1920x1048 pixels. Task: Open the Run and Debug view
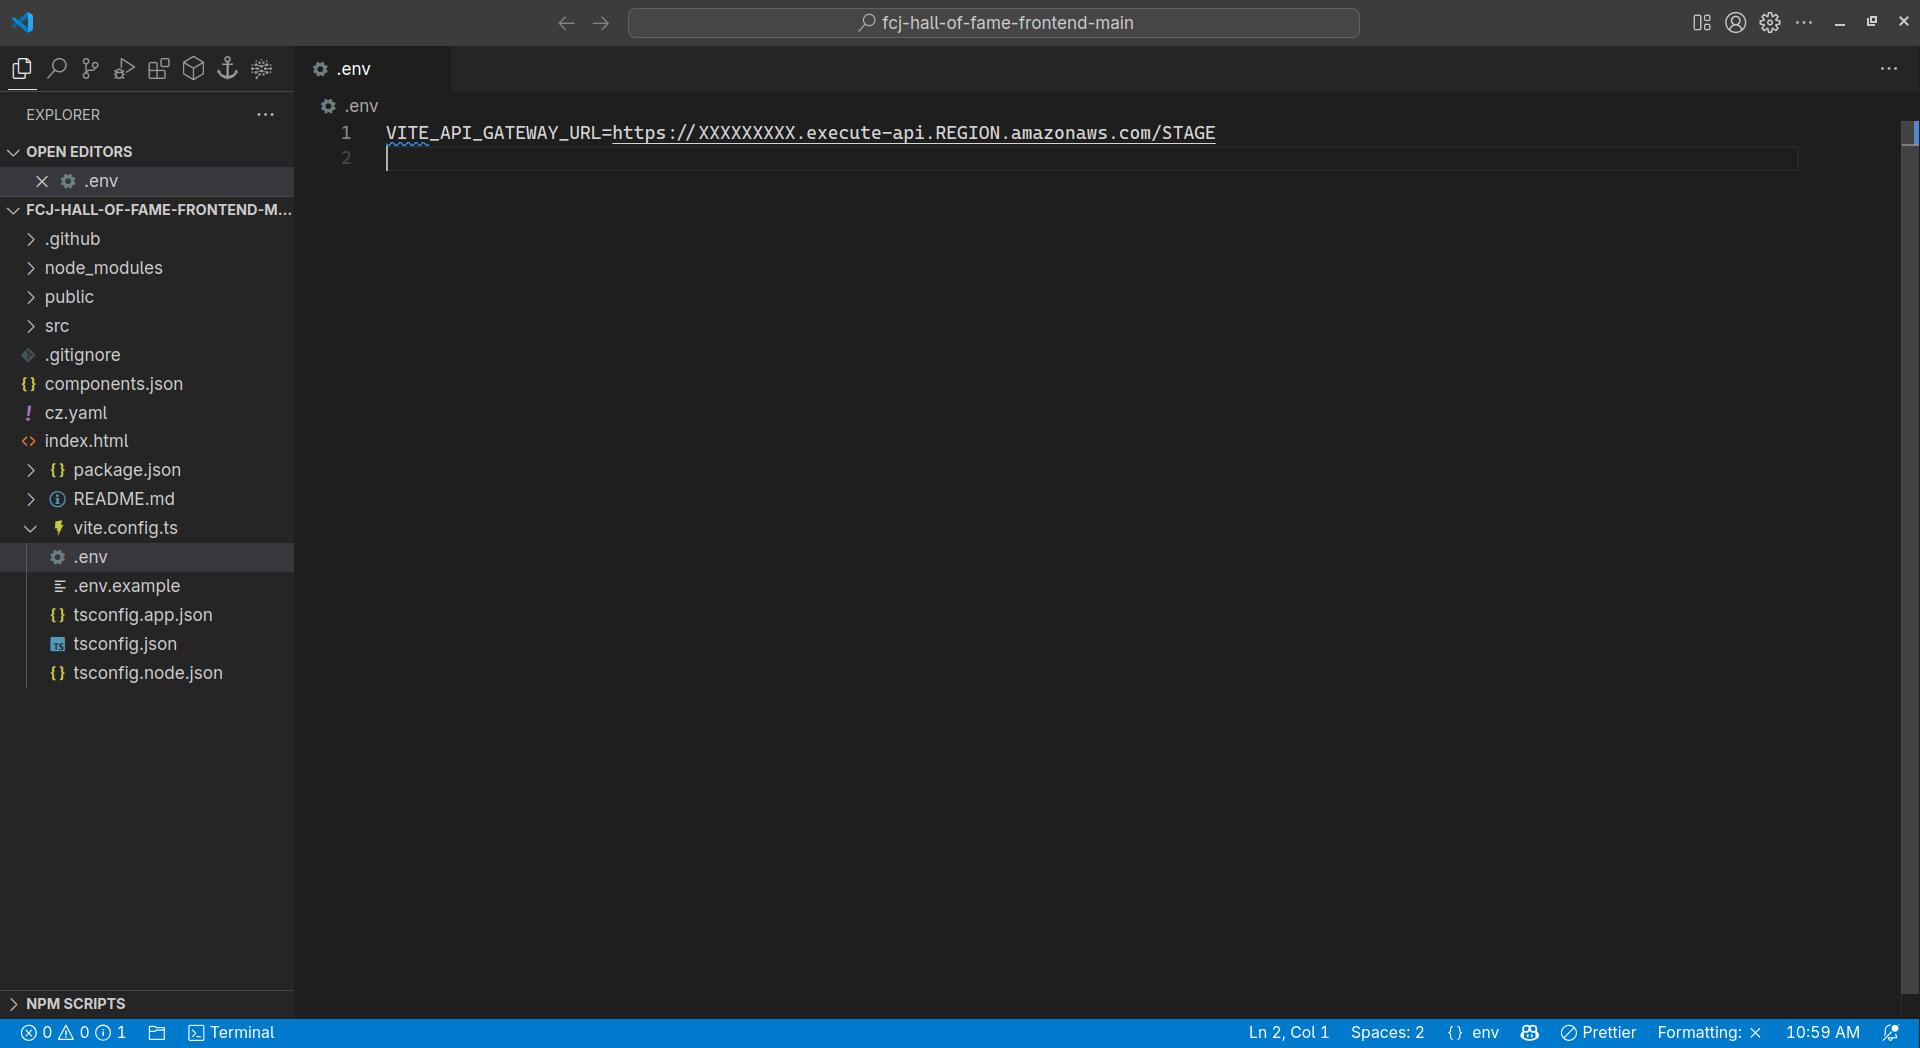click(125, 69)
